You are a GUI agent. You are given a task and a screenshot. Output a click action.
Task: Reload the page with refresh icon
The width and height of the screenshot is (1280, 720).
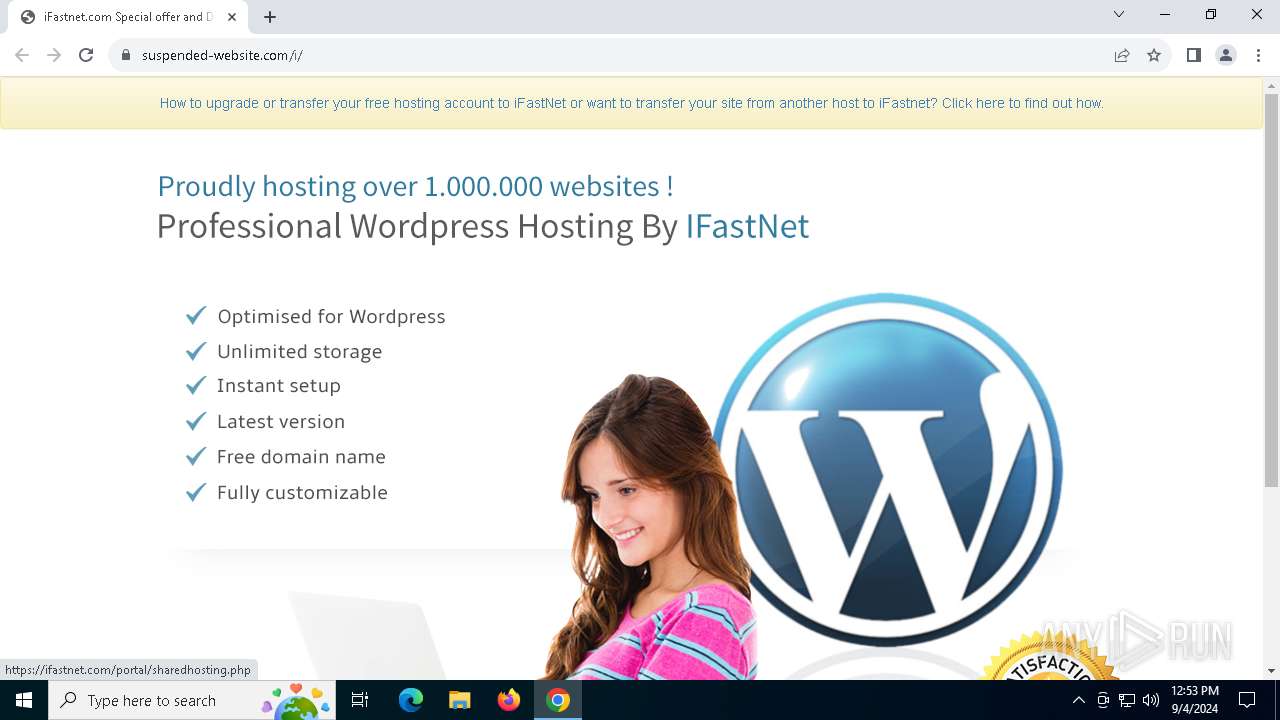[x=86, y=55]
